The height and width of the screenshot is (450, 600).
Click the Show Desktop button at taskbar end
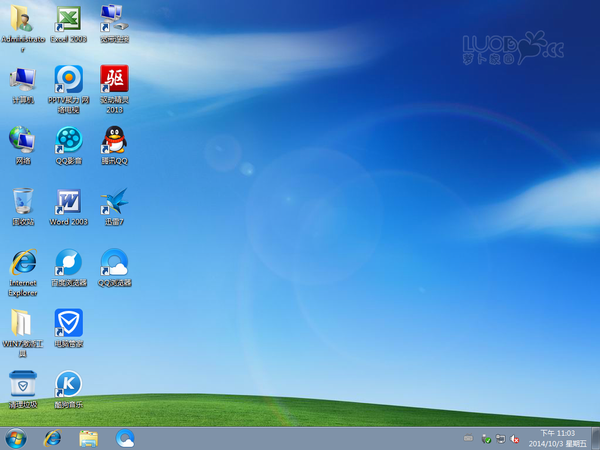(x=595, y=439)
